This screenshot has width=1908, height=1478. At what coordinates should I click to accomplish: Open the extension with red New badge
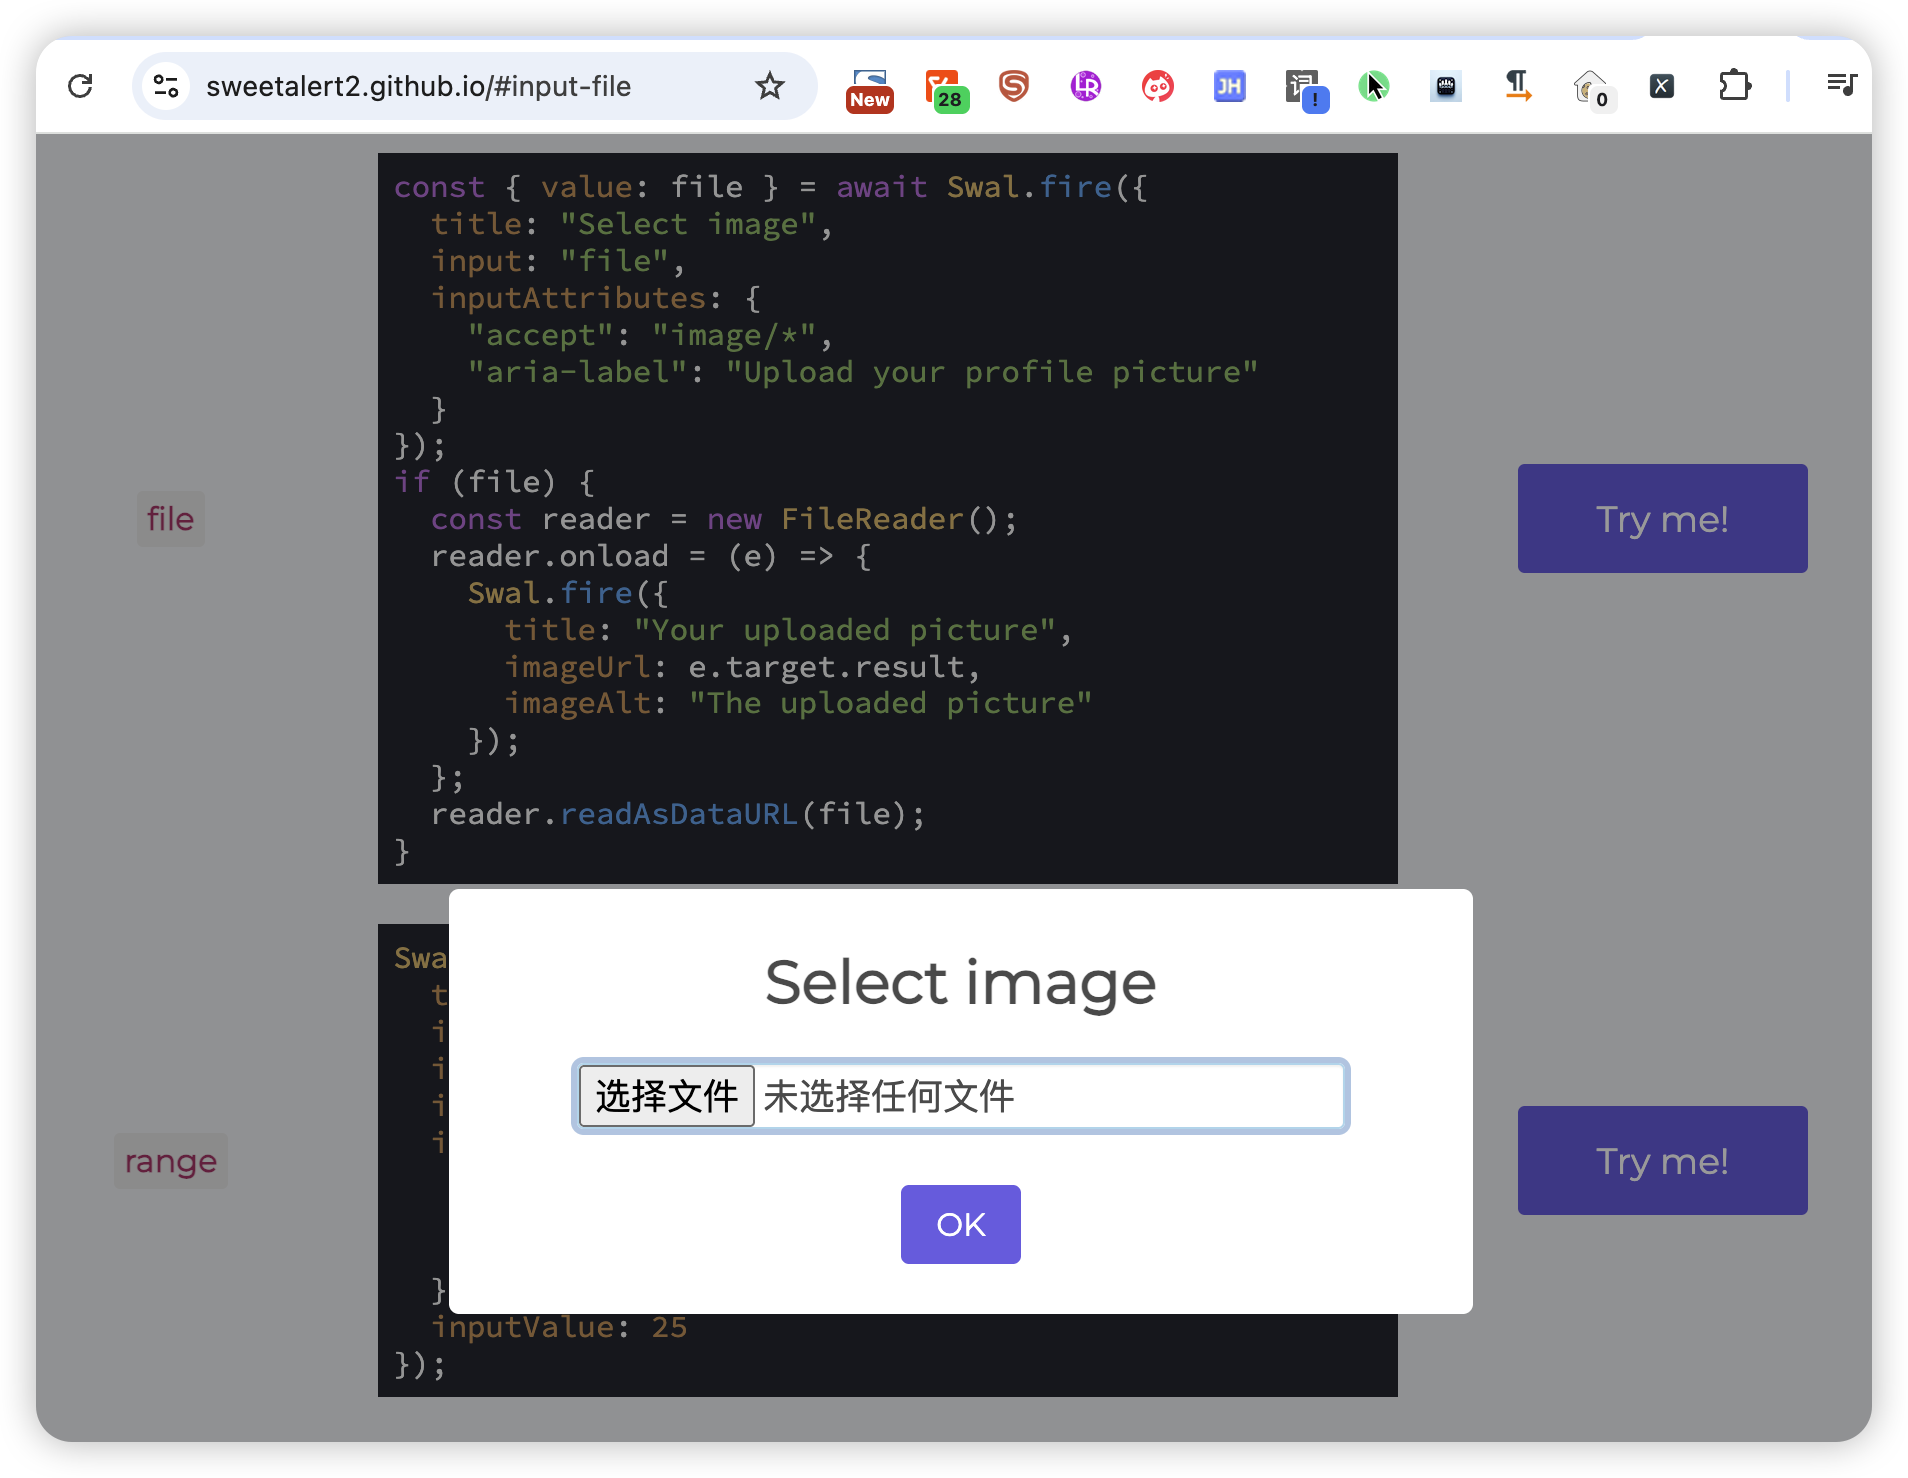click(869, 88)
